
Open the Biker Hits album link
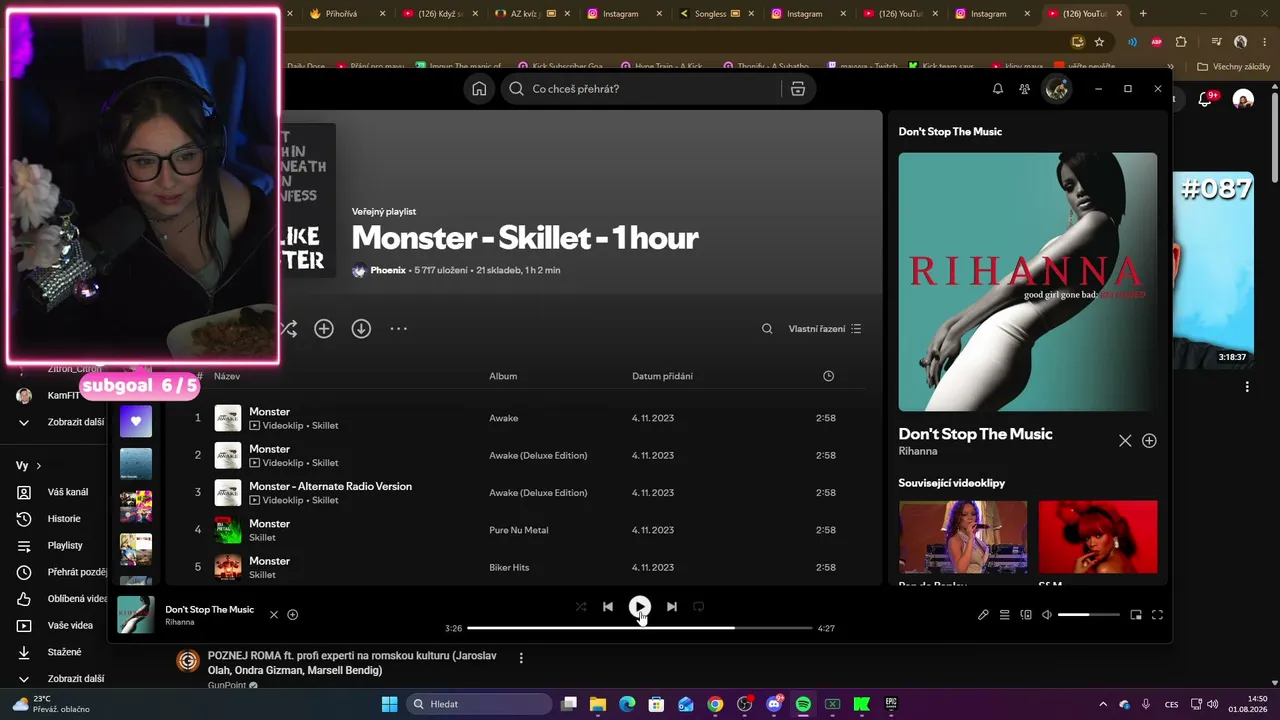coord(509,568)
